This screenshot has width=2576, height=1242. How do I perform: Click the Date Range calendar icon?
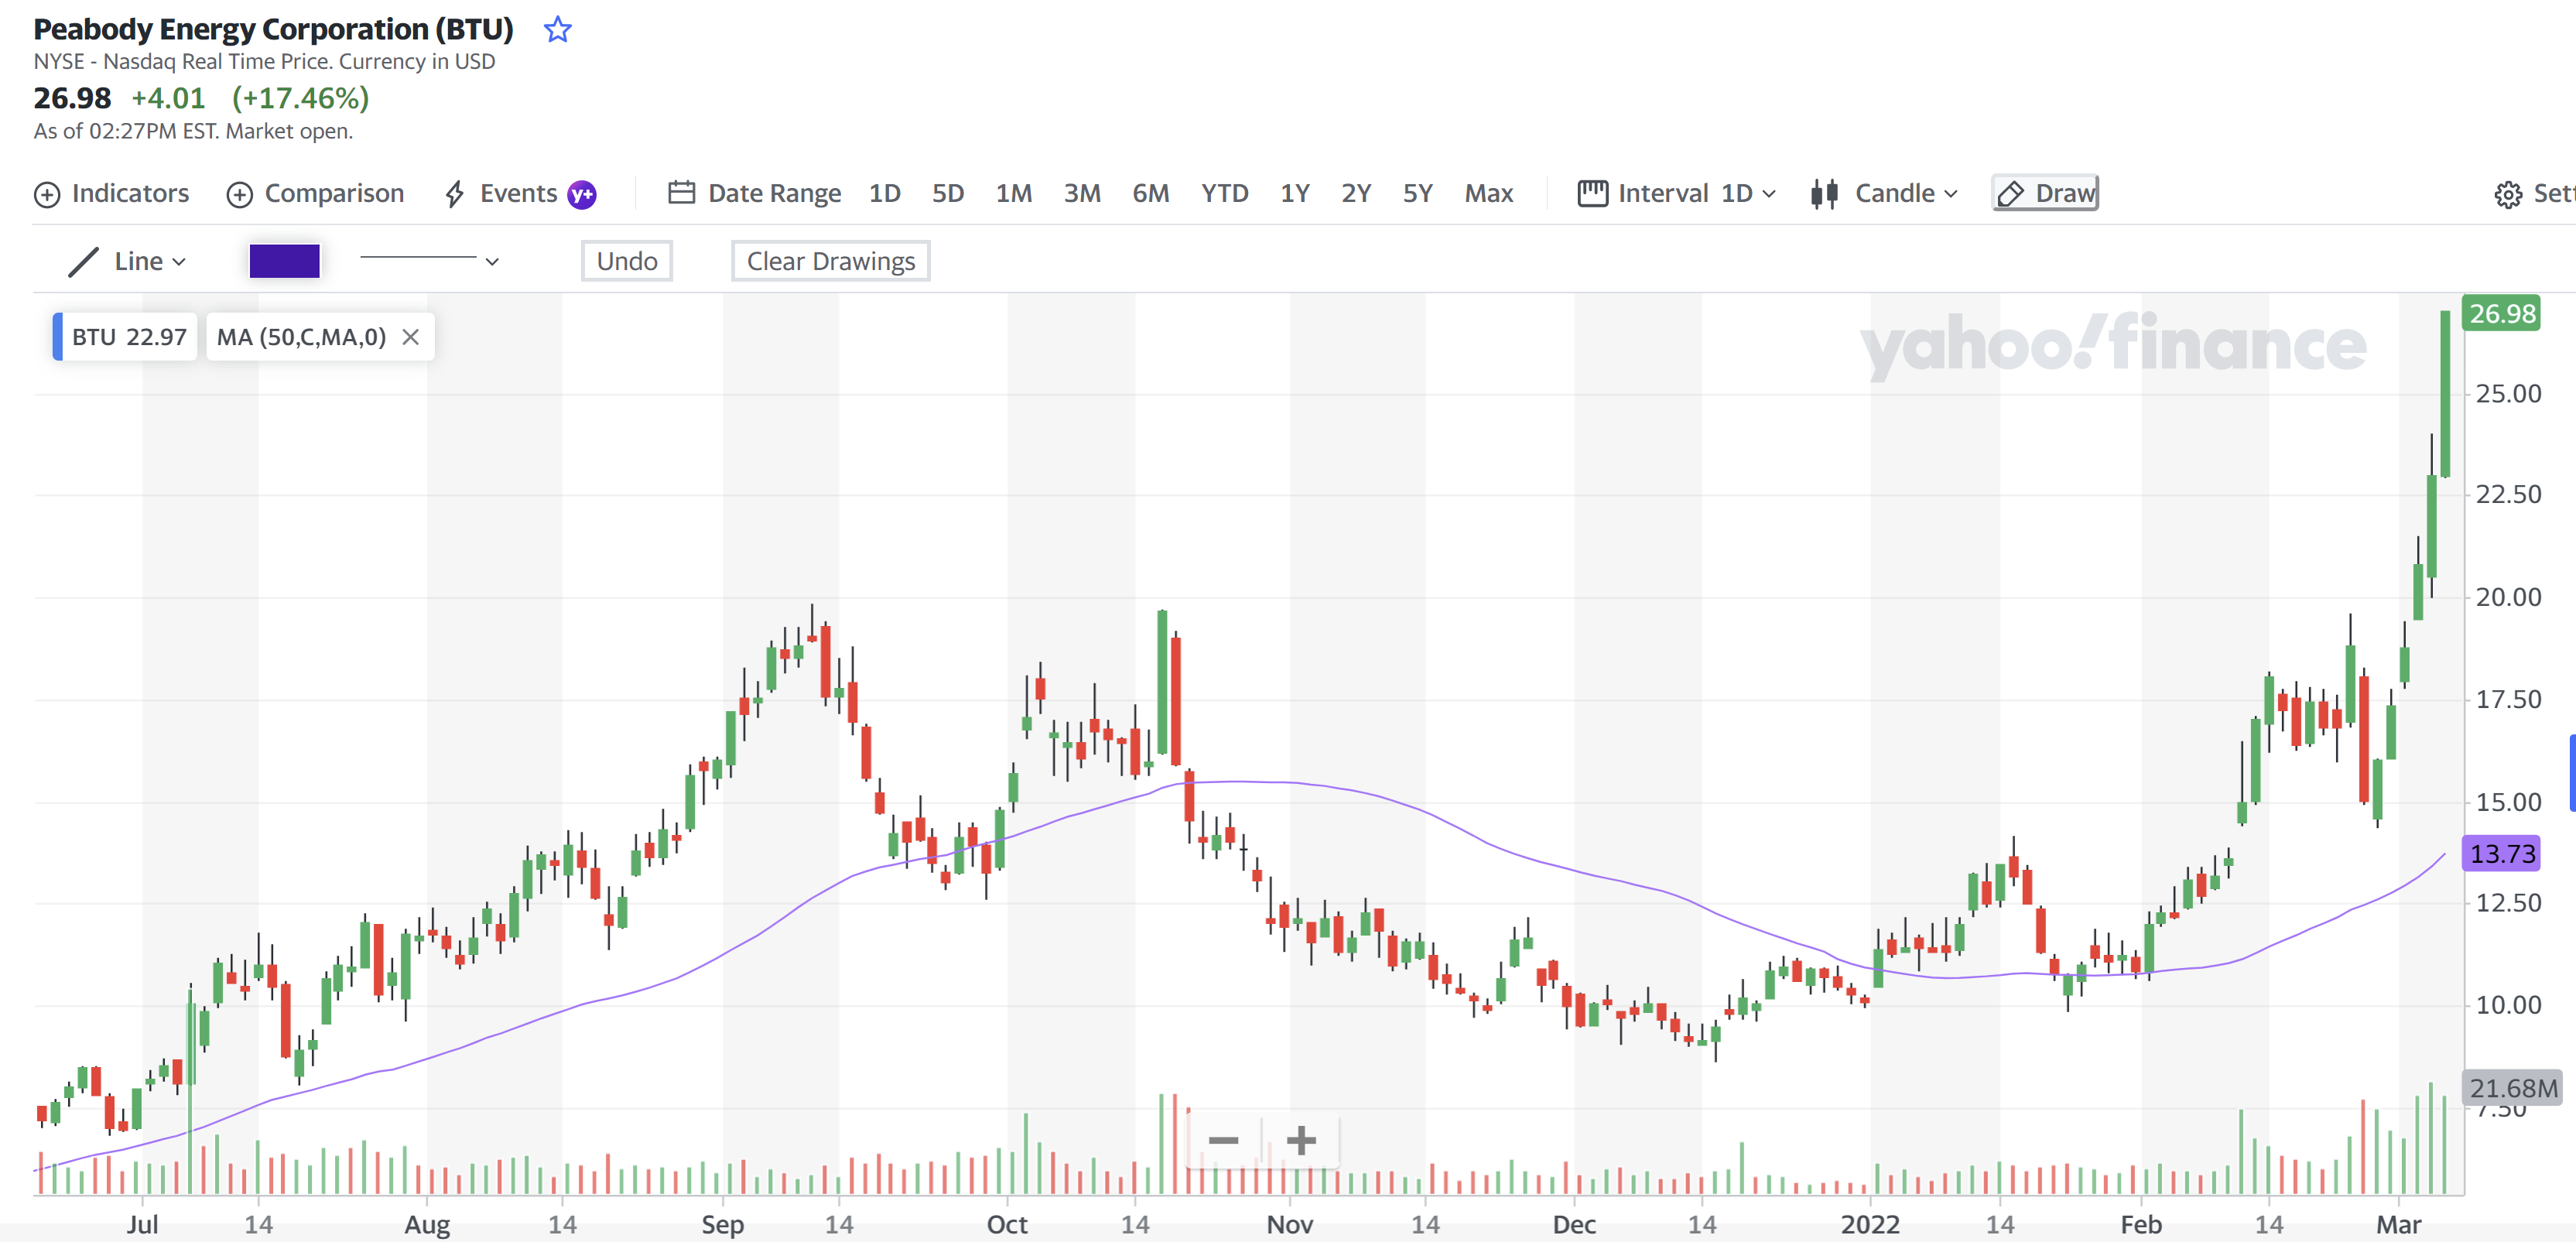tap(681, 192)
